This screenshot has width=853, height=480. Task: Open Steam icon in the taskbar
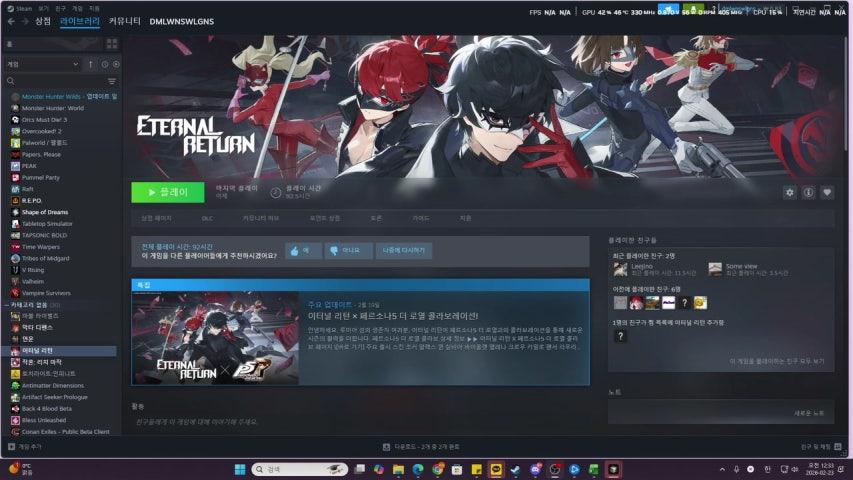pyautogui.click(x=515, y=469)
